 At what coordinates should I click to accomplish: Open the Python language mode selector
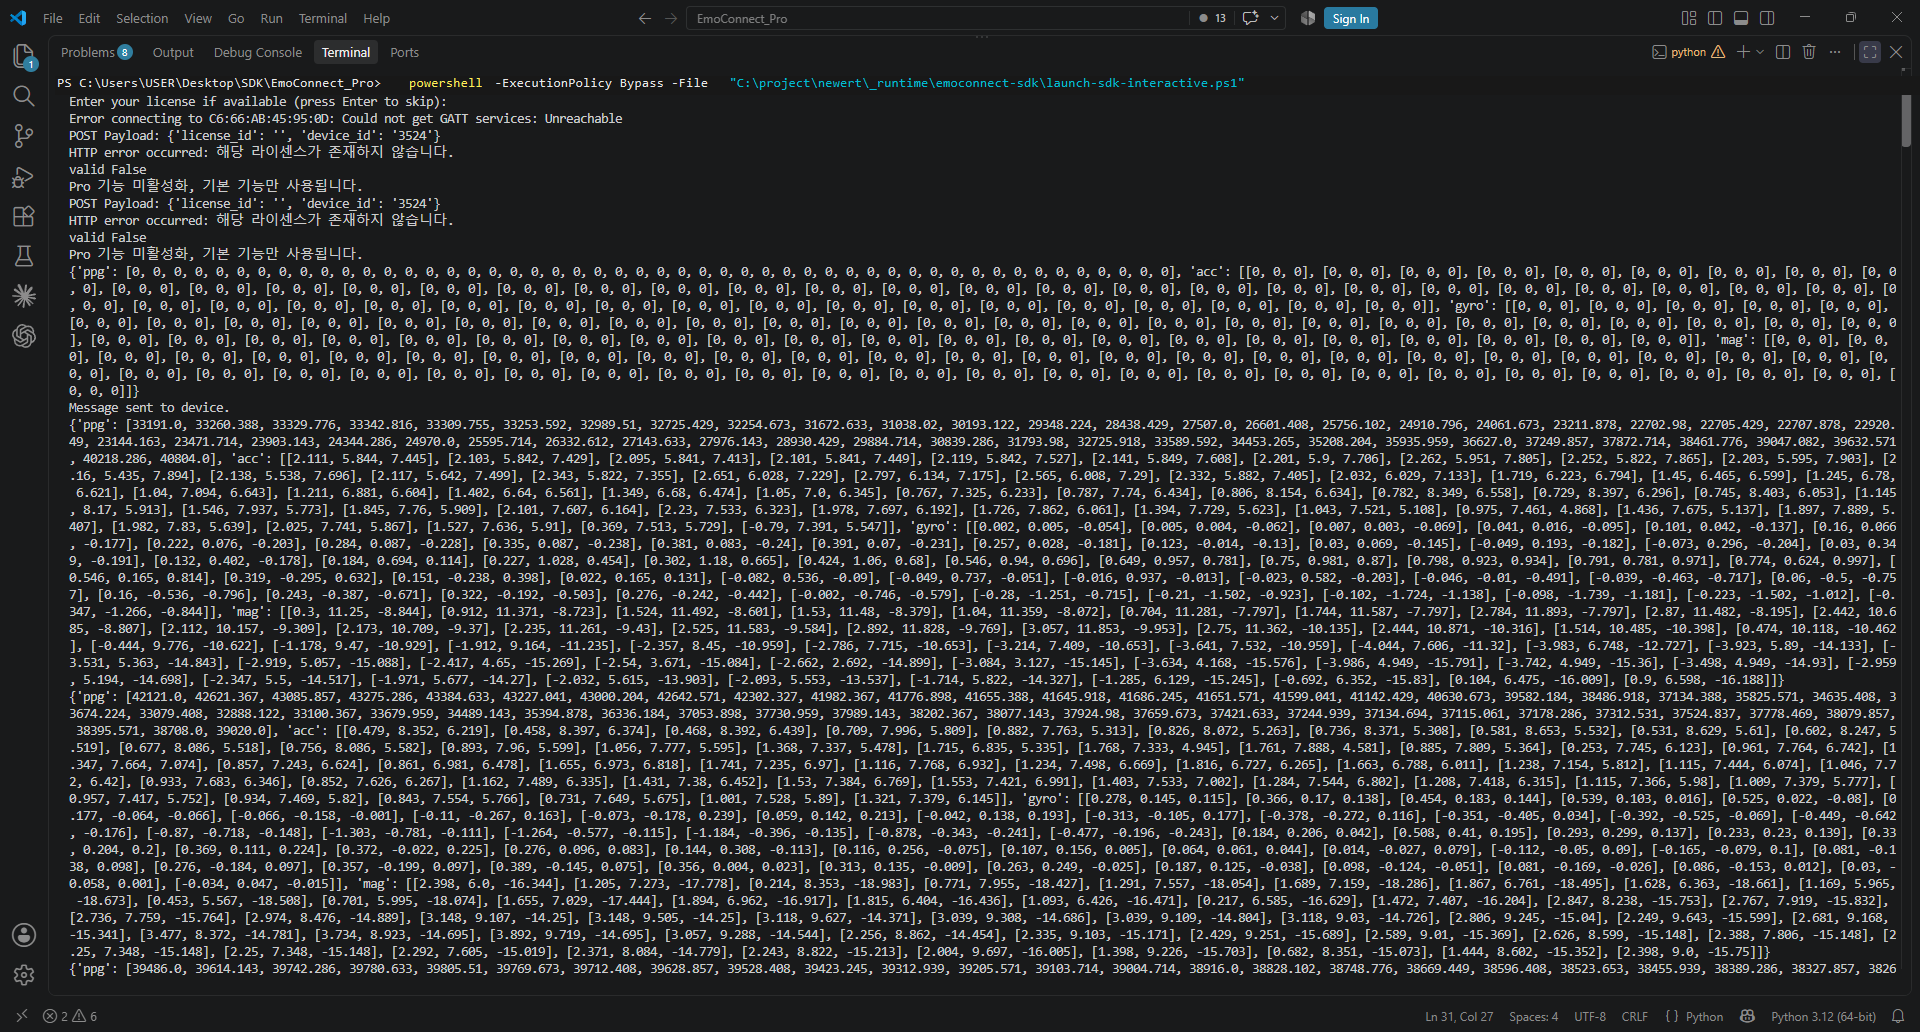coord(1704,1016)
